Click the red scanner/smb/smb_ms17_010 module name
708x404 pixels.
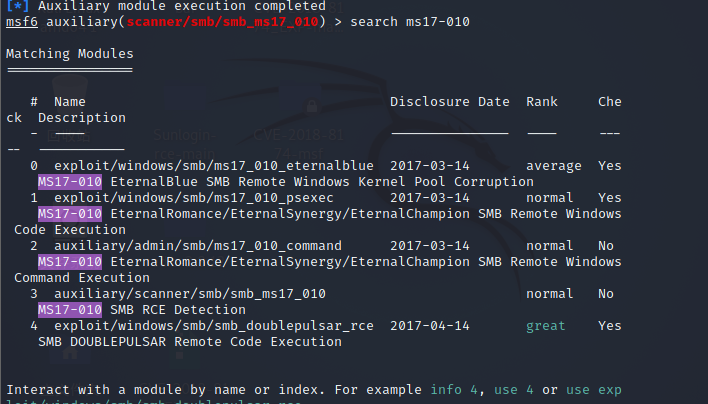point(222,22)
